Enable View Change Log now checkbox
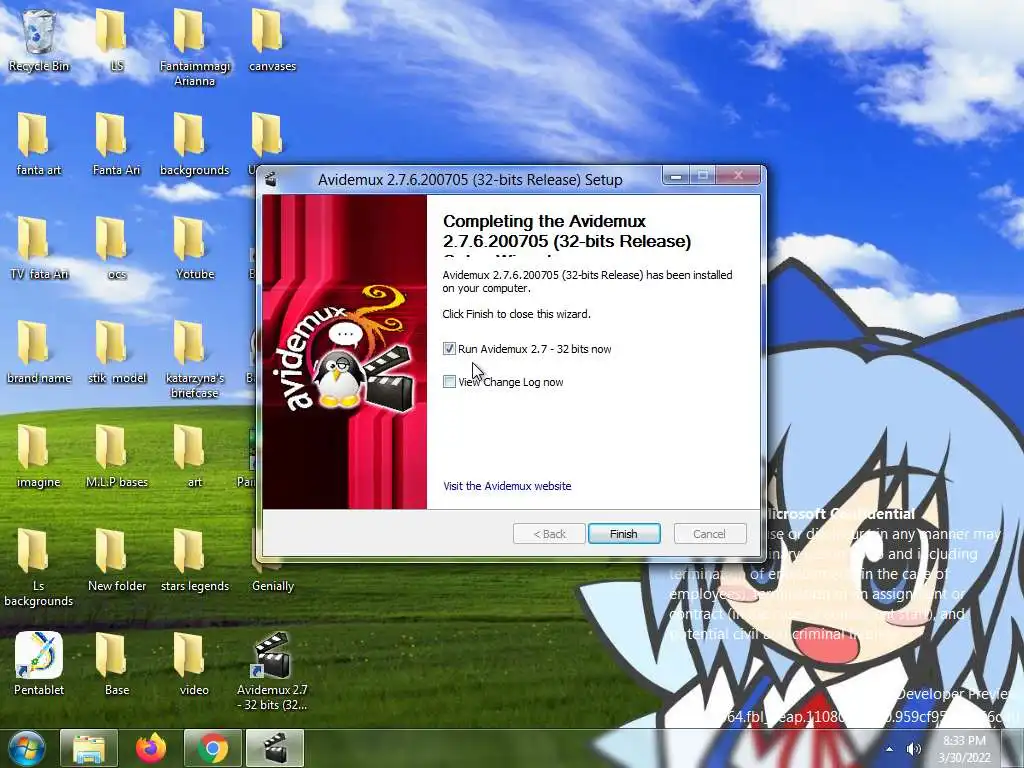 pos(449,381)
